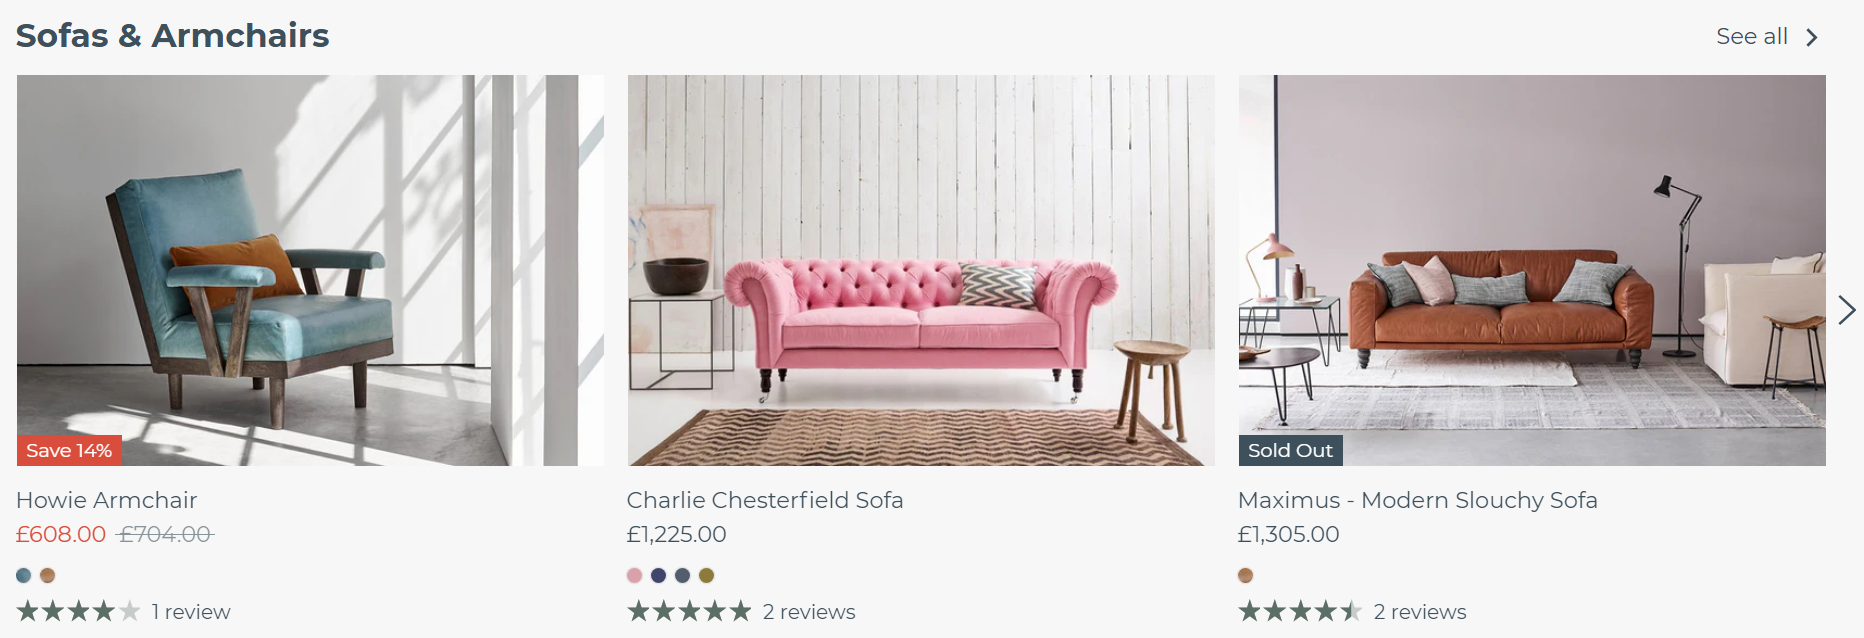Choose pink swatch for Charlie Chesterfield Sofa
Image resolution: width=1864 pixels, height=638 pixels.
click(x=634, y=575)
